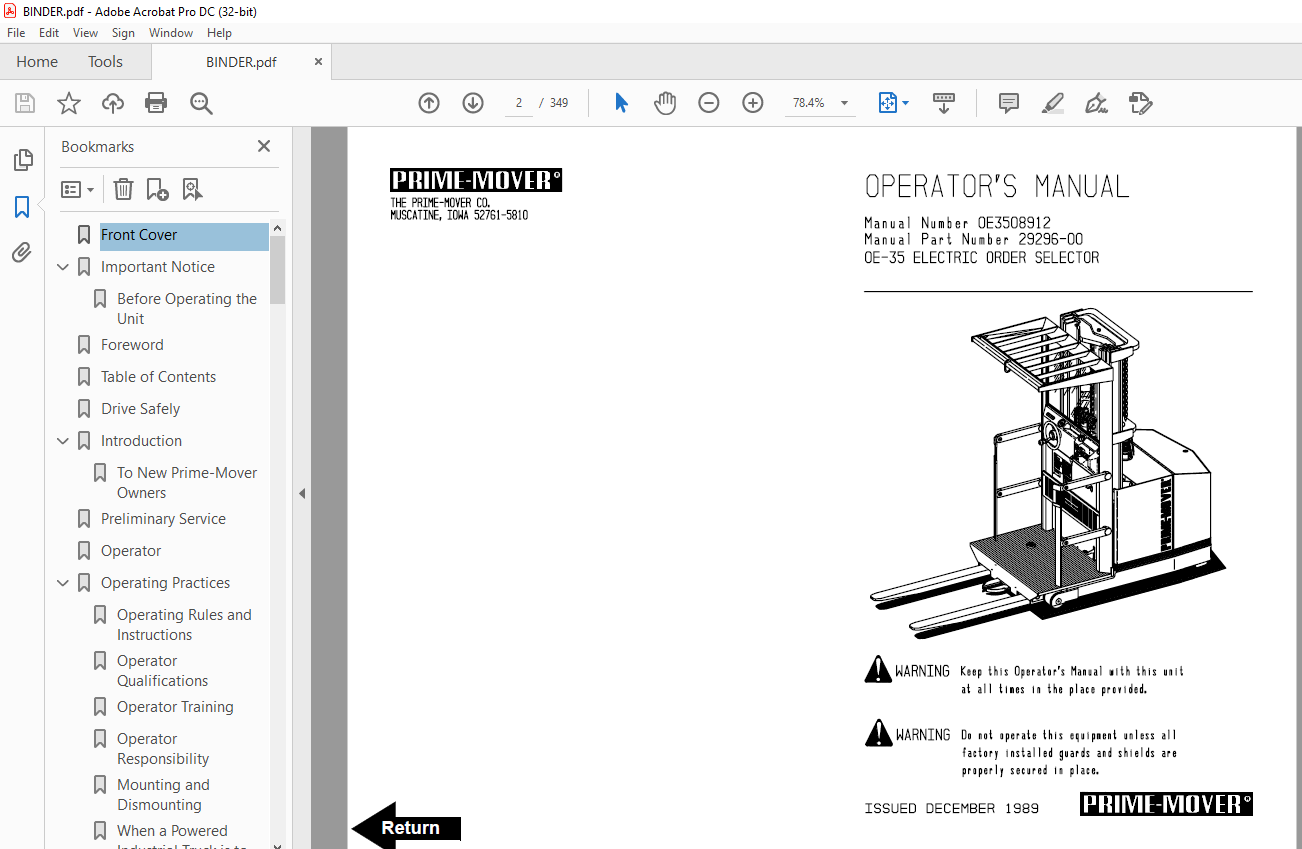Activate the Hand pan tool

coord(665,103)
